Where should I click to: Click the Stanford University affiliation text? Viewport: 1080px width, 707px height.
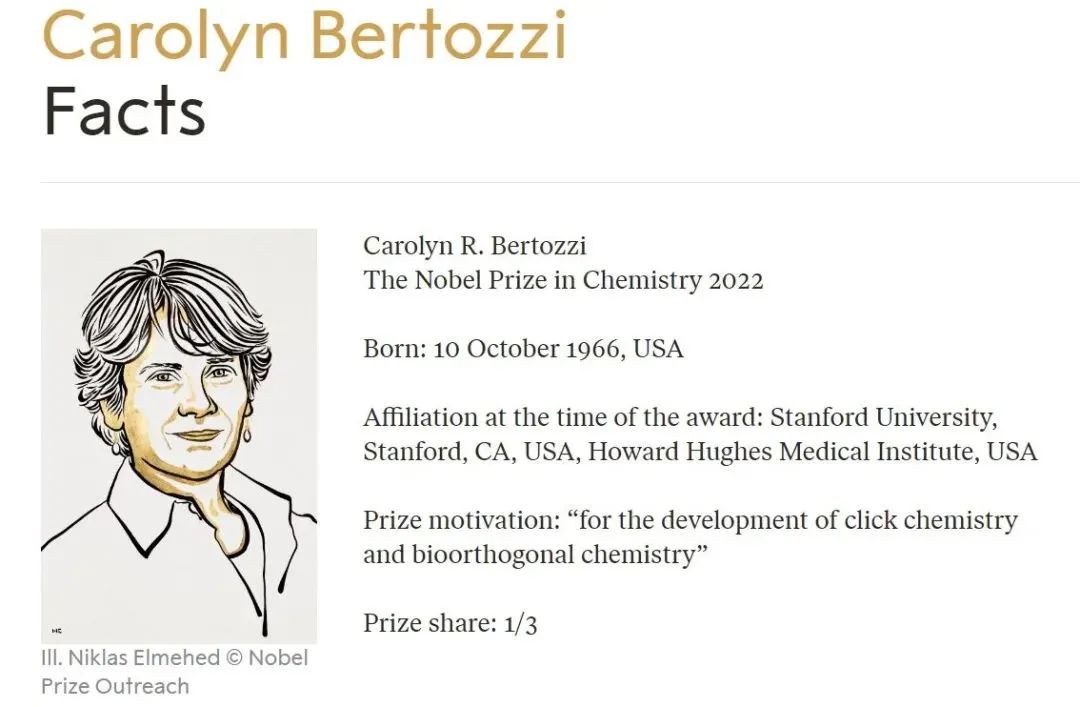882,417
